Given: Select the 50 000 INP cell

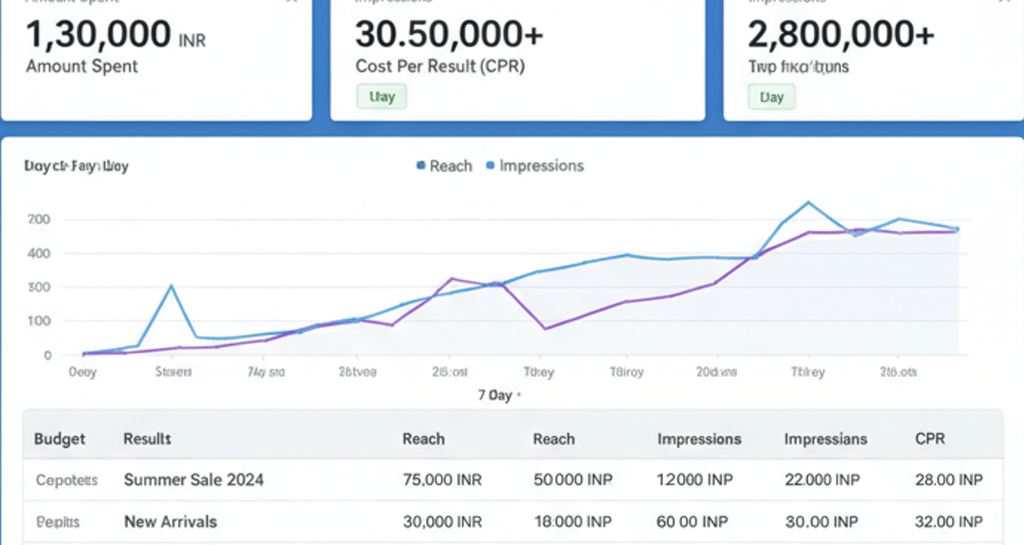Looking at the screenshot, I should [573, 480].
